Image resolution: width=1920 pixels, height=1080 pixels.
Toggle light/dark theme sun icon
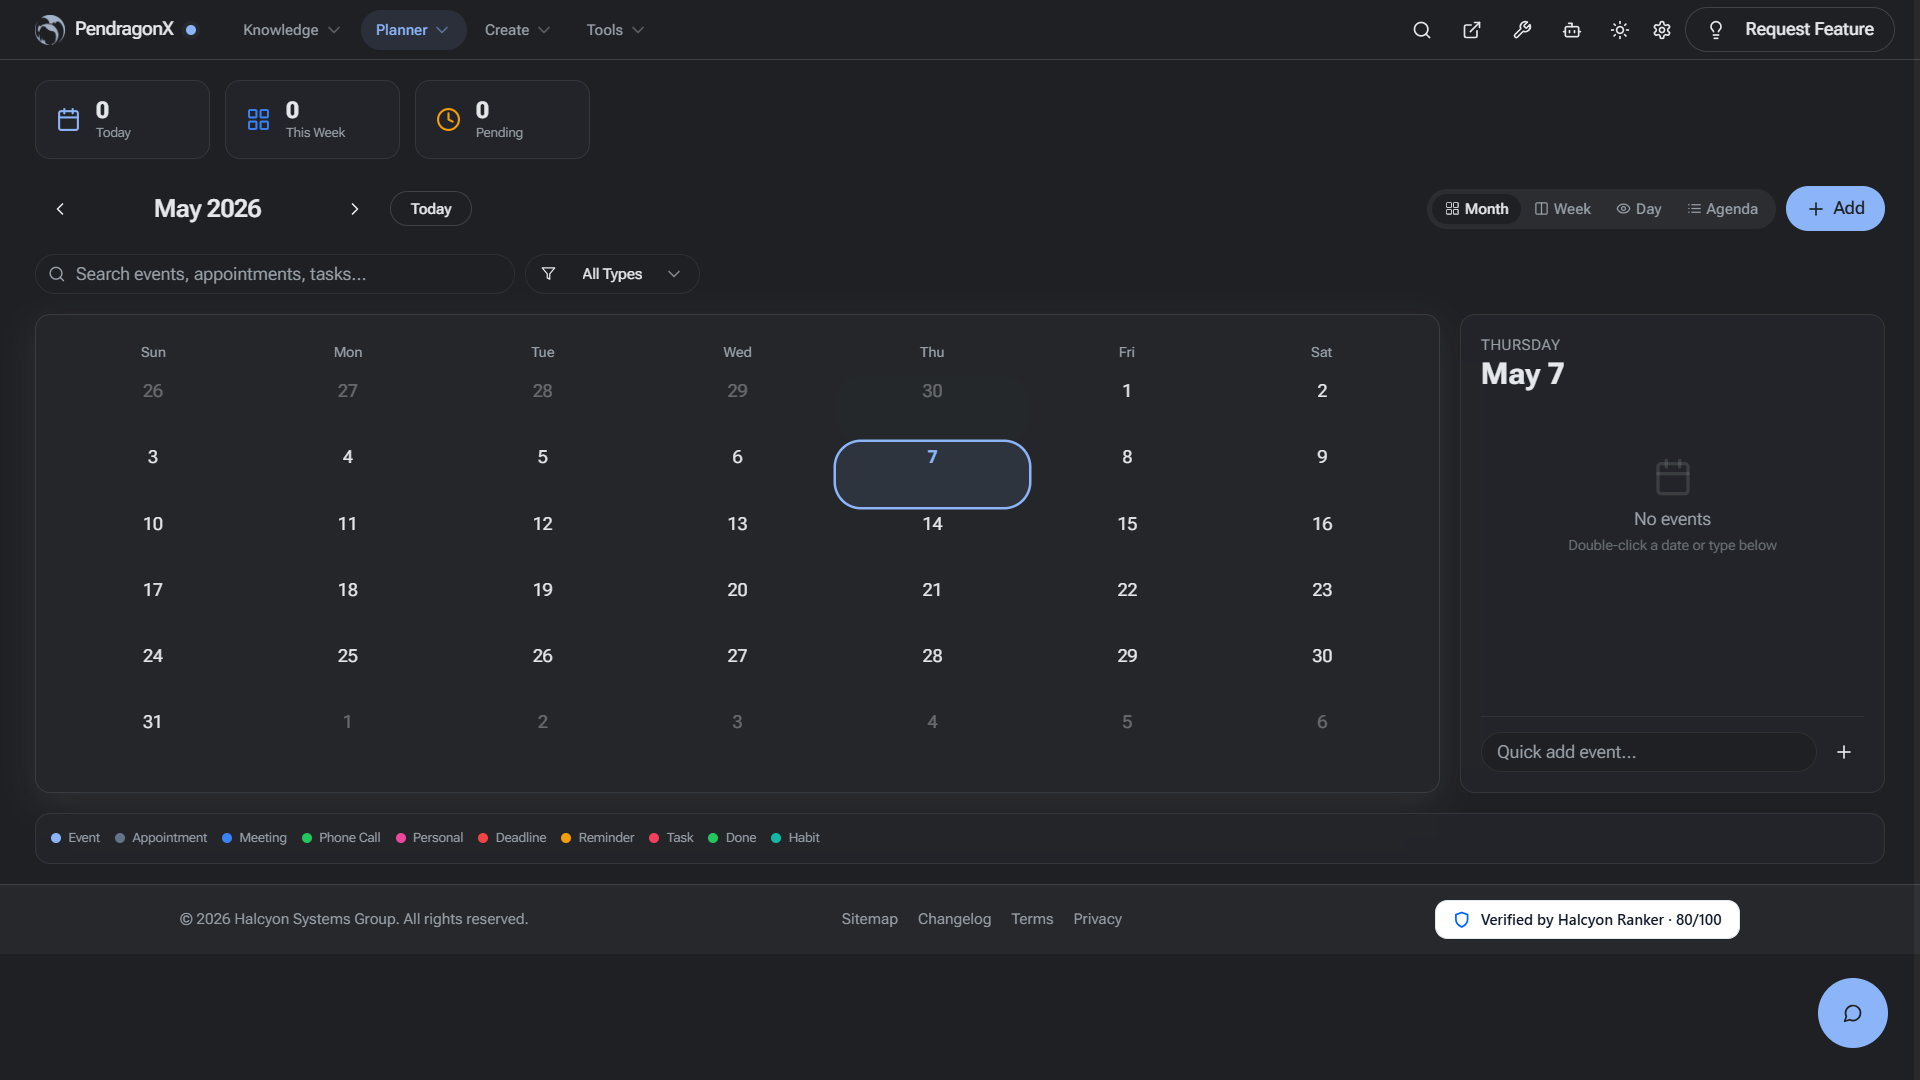click(1620, 30)
